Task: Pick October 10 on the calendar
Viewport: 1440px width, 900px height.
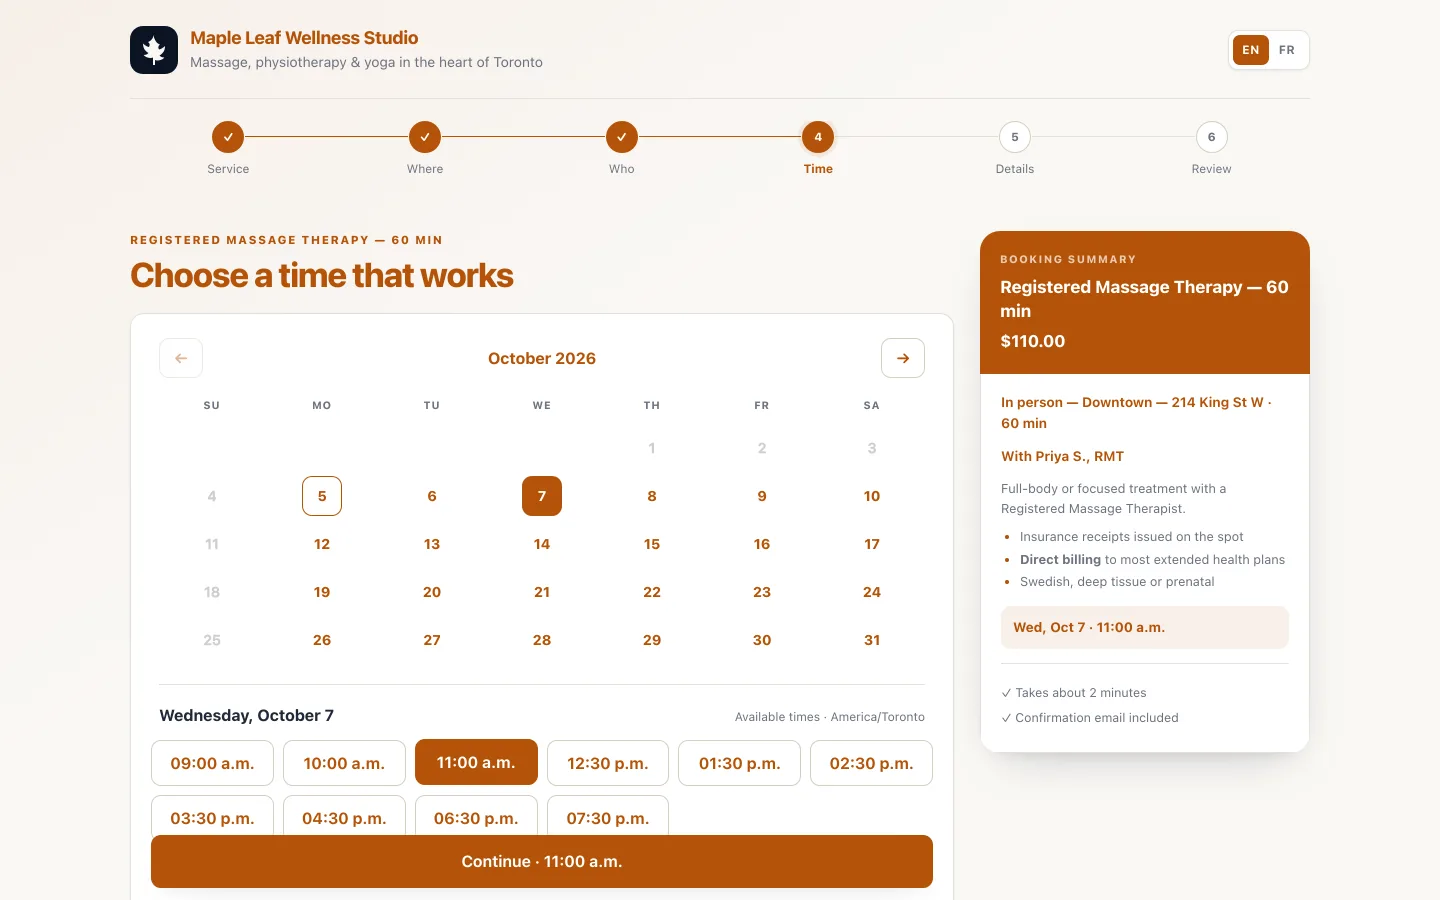Action: coord(872,496)
